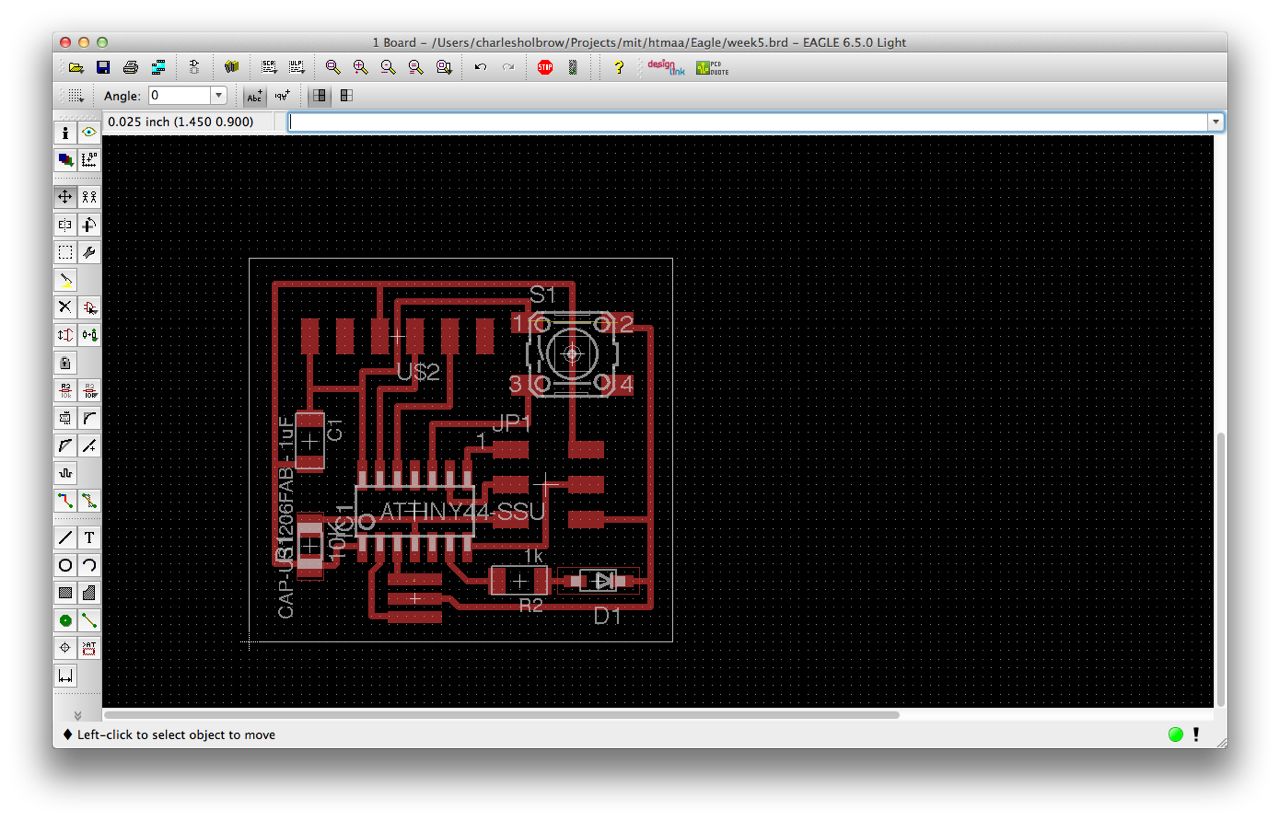Select the Show (eye) tool
This screenshot has height=821, width=1280.
pyautogui.click(x=89, y=132)
